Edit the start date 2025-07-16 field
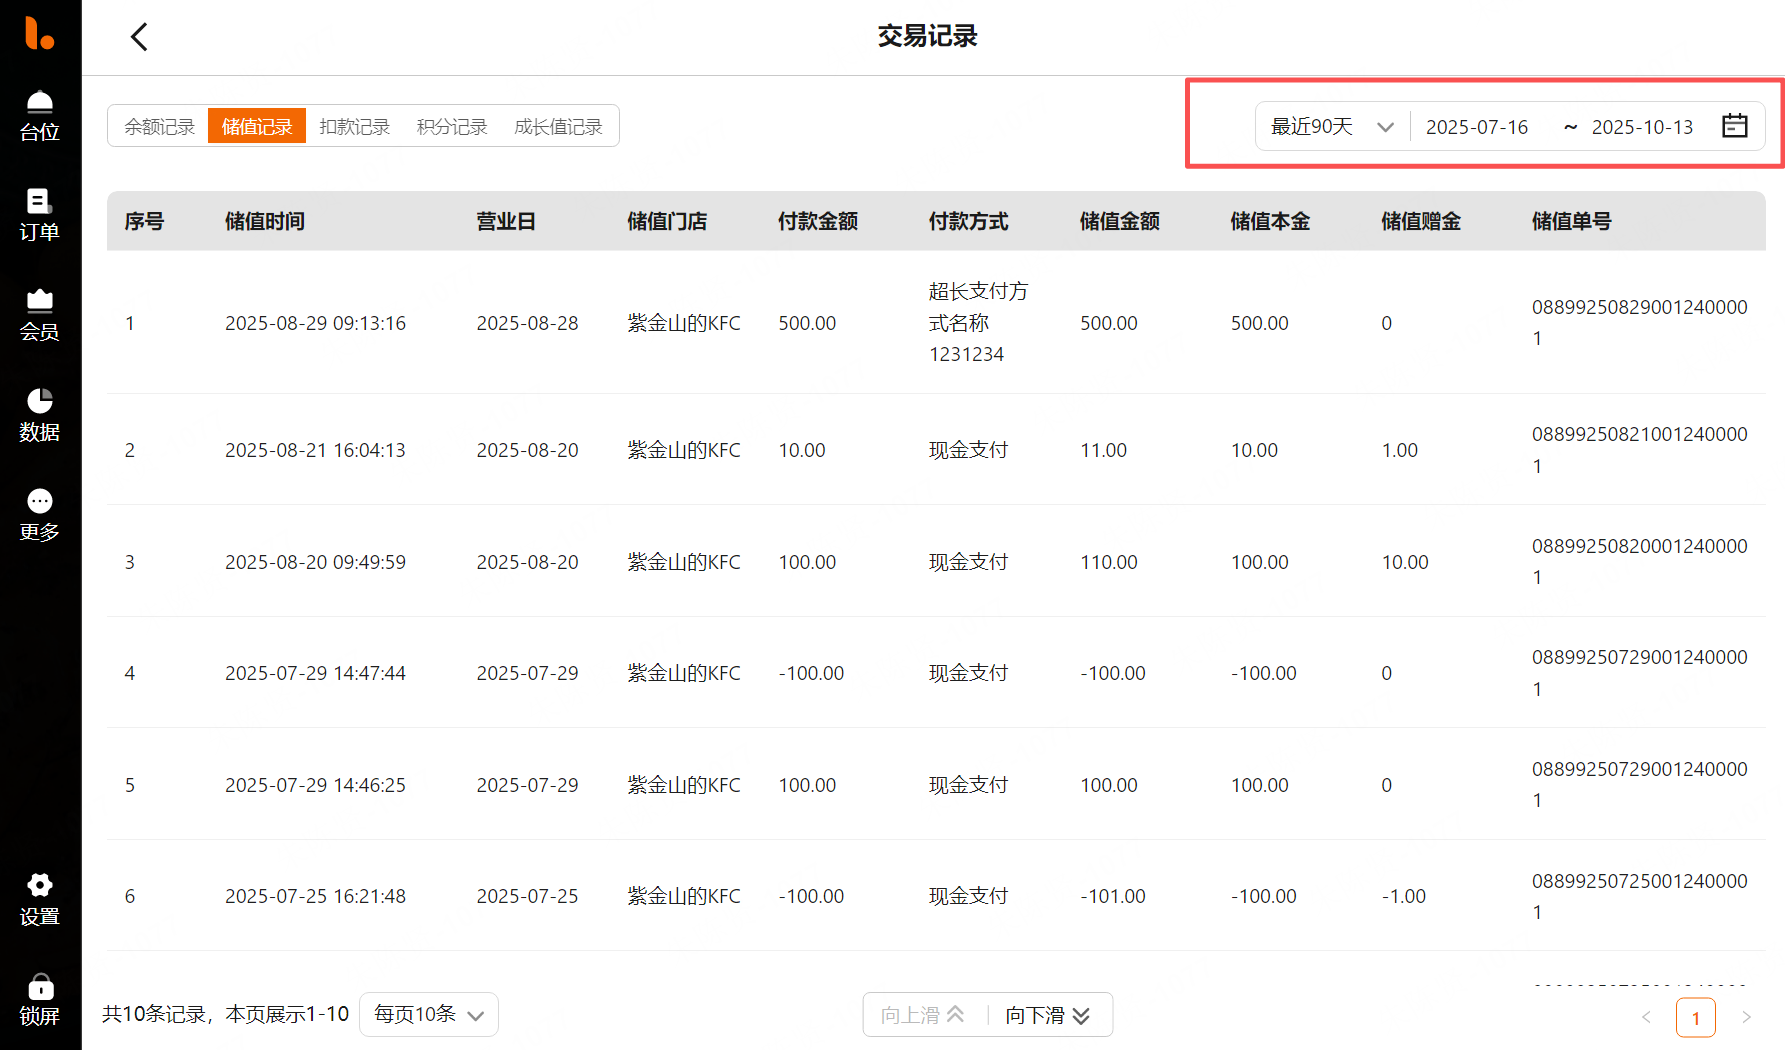1785x1050 pixels. (x=1477, y=127)
